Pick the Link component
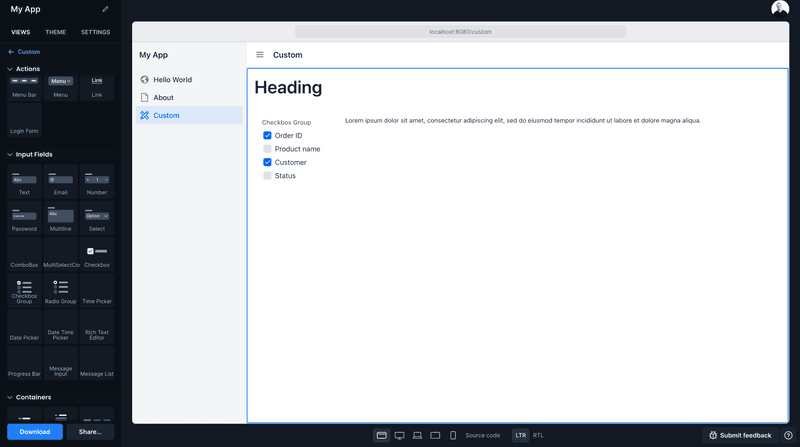800x447 pixels. (97, 87)
